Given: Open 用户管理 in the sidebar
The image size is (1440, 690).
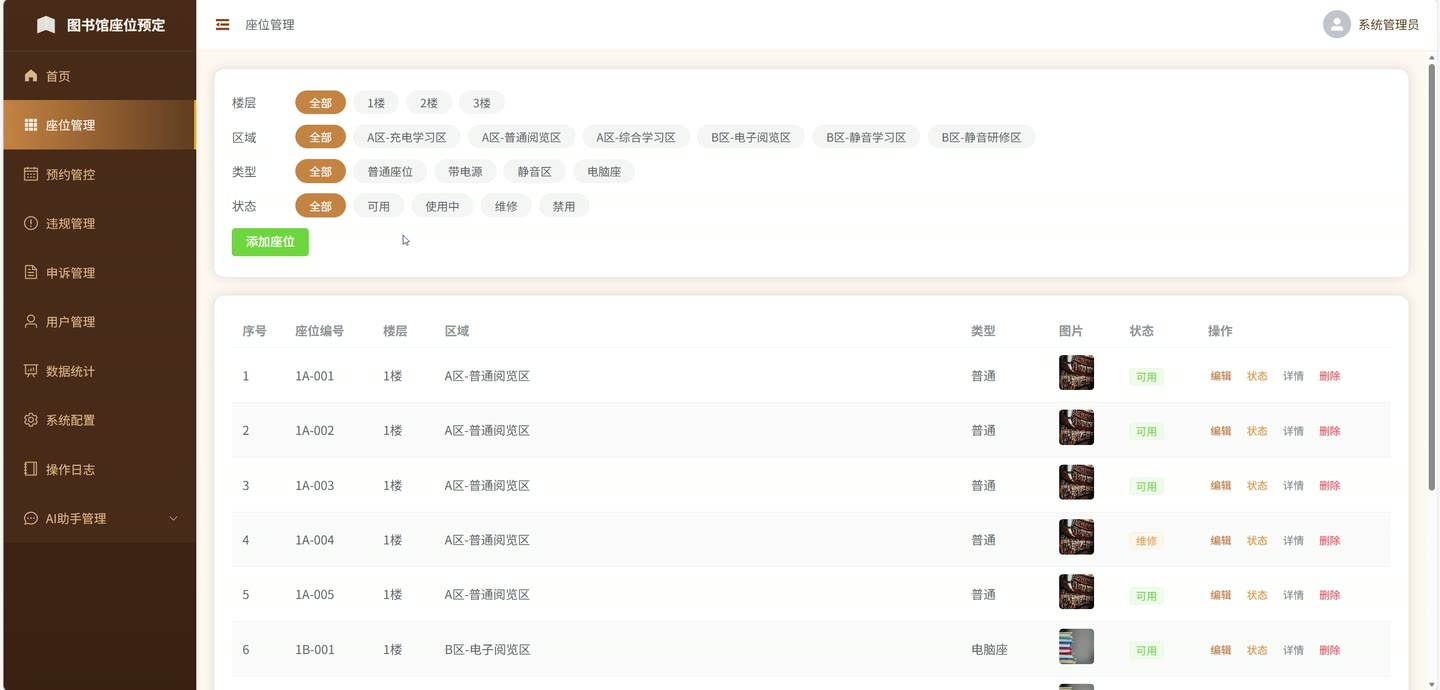Looking at the screenshot, I should click(100, 321).
